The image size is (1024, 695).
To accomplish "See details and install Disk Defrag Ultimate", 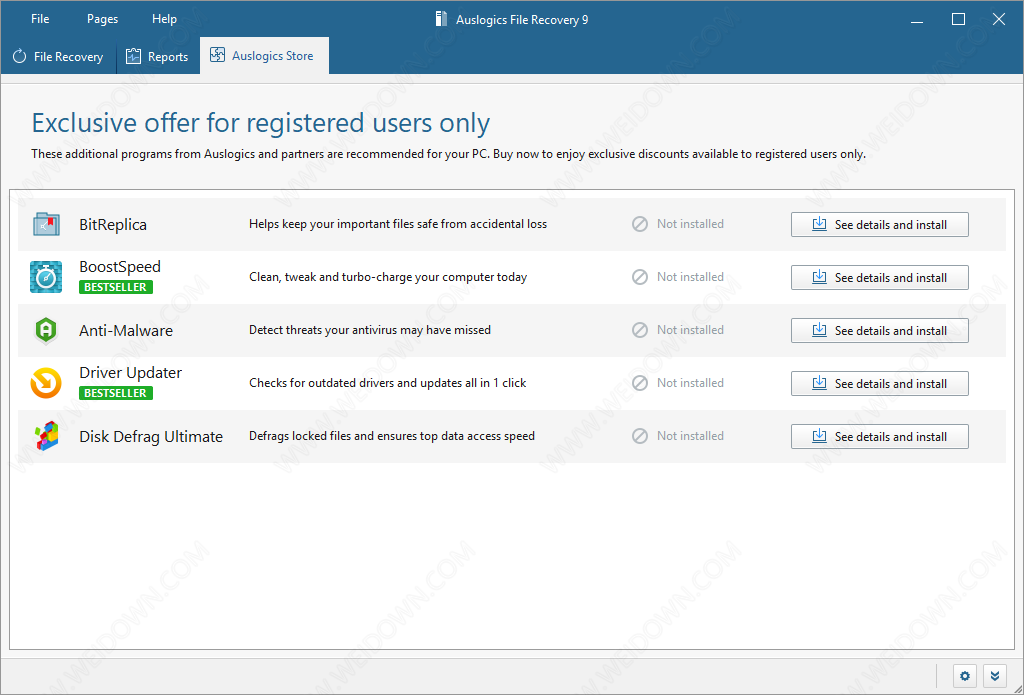I will point(880,436).
